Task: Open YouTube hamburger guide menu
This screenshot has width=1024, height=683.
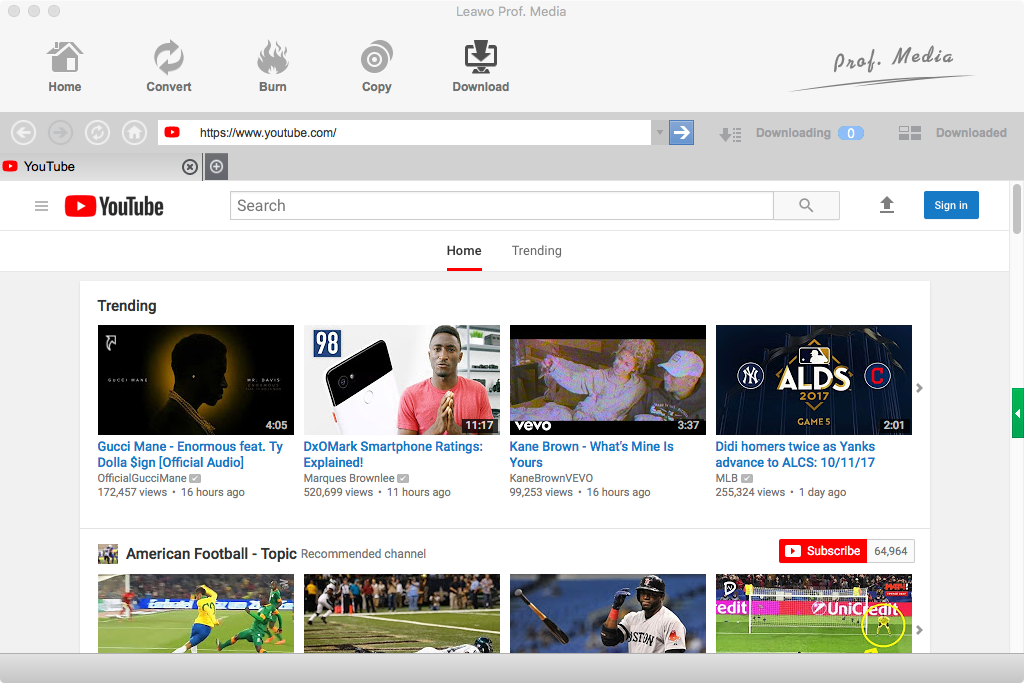Action: click(41, 206)
